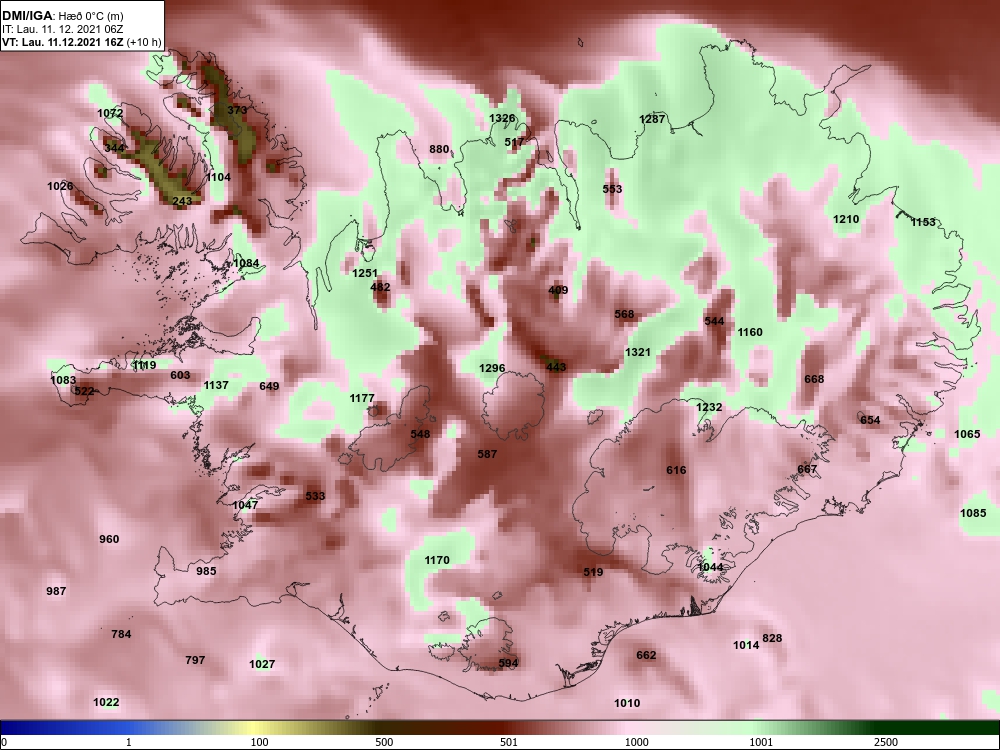Click the map value 1026

pyautogui.click(x=60, y=186)
